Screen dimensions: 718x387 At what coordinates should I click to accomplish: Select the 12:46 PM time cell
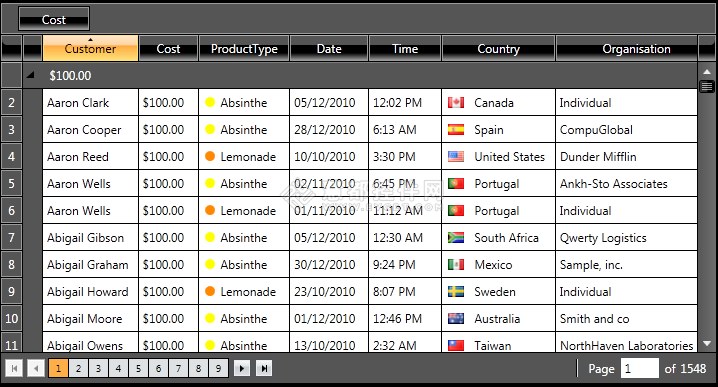pos(405,319)
